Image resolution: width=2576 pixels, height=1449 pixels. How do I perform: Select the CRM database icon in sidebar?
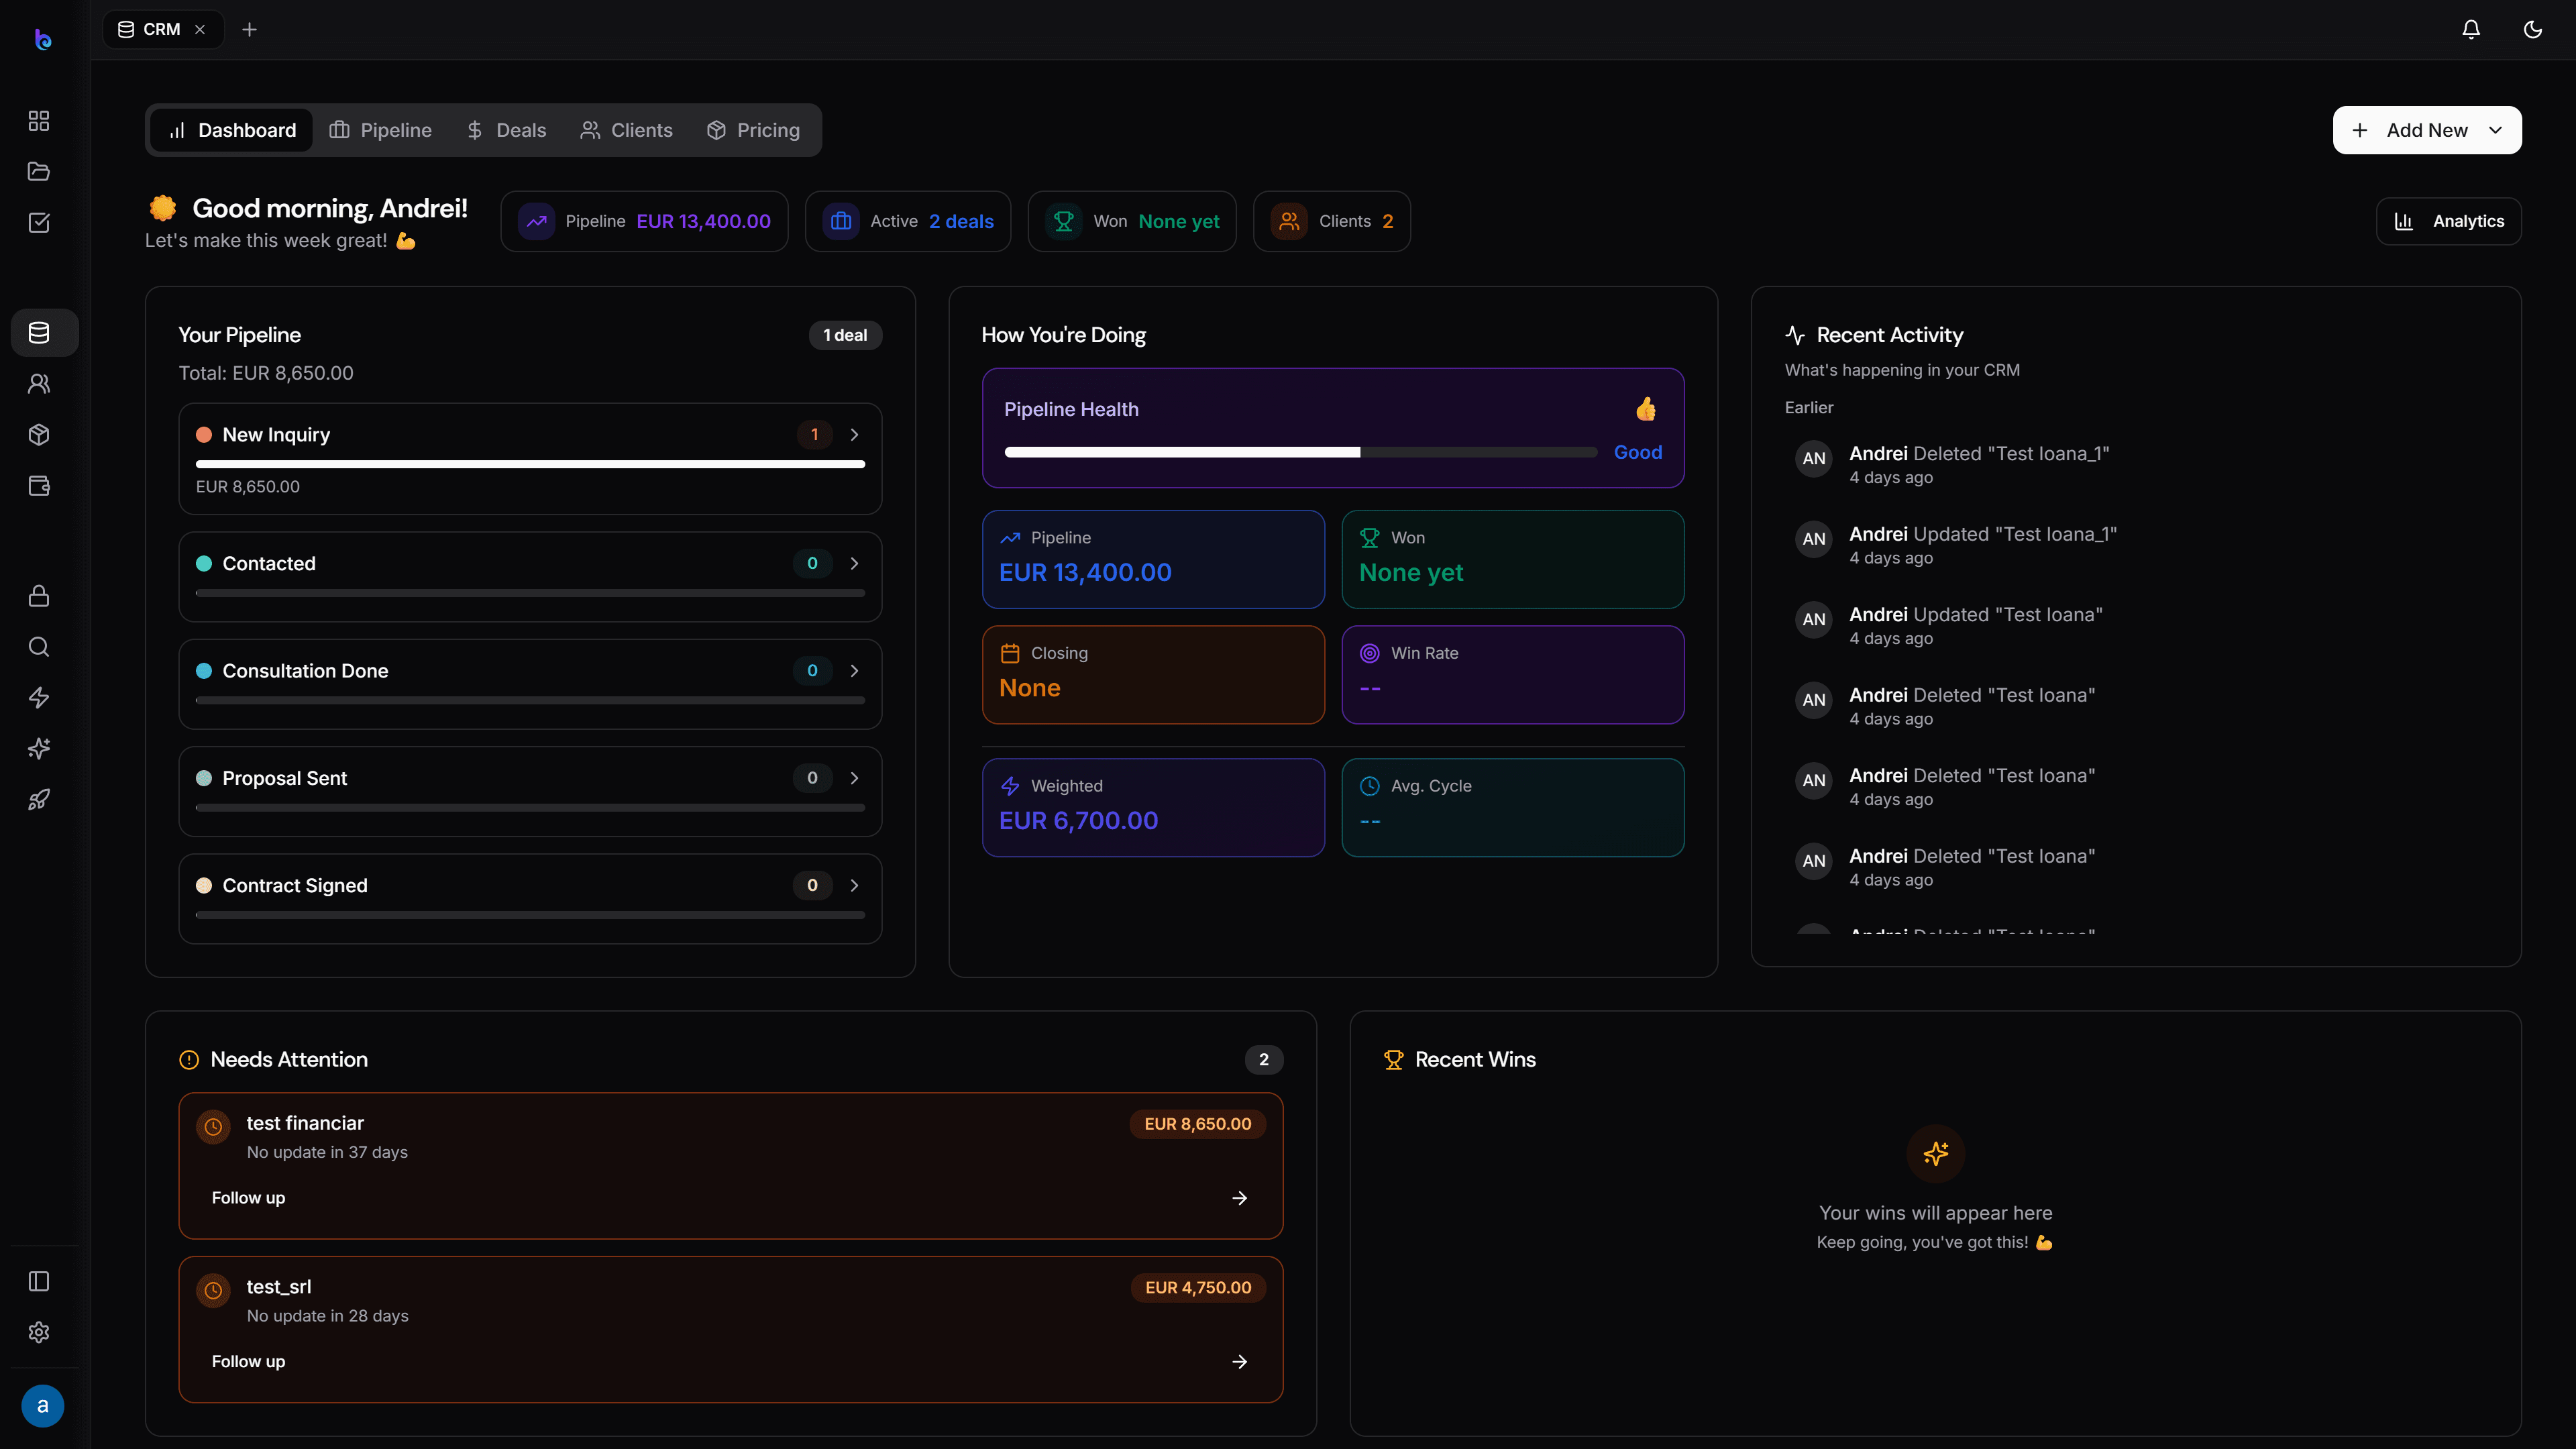point(39,333)
